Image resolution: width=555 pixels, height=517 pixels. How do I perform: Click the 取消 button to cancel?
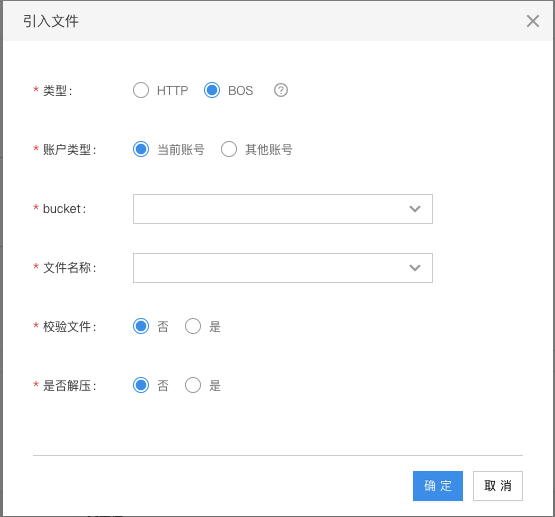(x=498, y=486)
